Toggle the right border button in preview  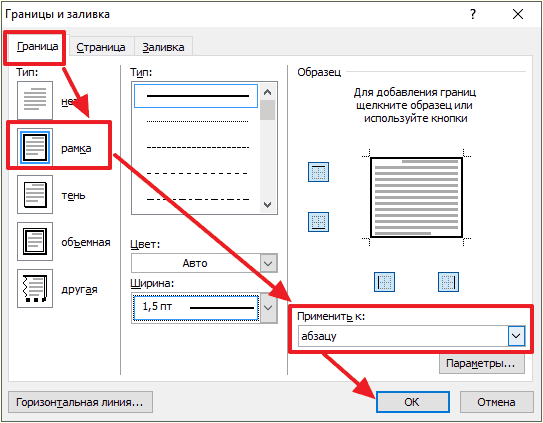pyautogui.click(x=448, y=282)
